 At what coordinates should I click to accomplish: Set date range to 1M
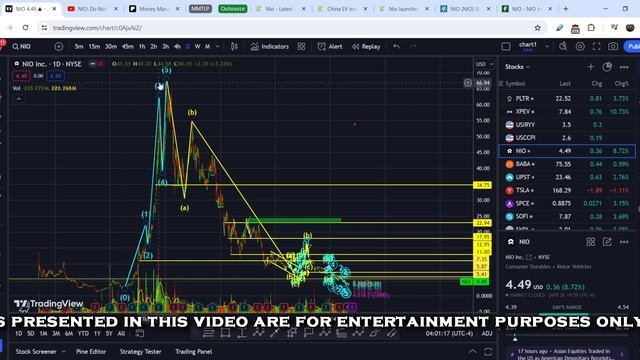point(43,333)
